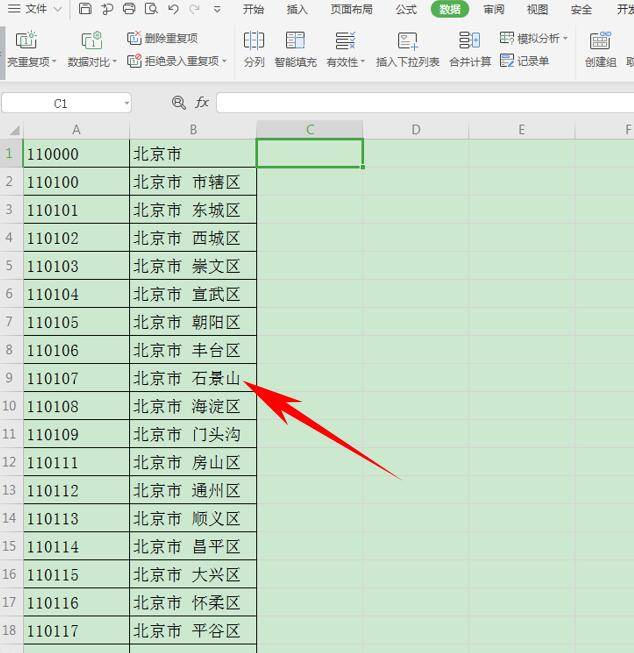Click the 分列 text-to-columns icon
Screen dimensions: 634x653
tap(254, 40)
